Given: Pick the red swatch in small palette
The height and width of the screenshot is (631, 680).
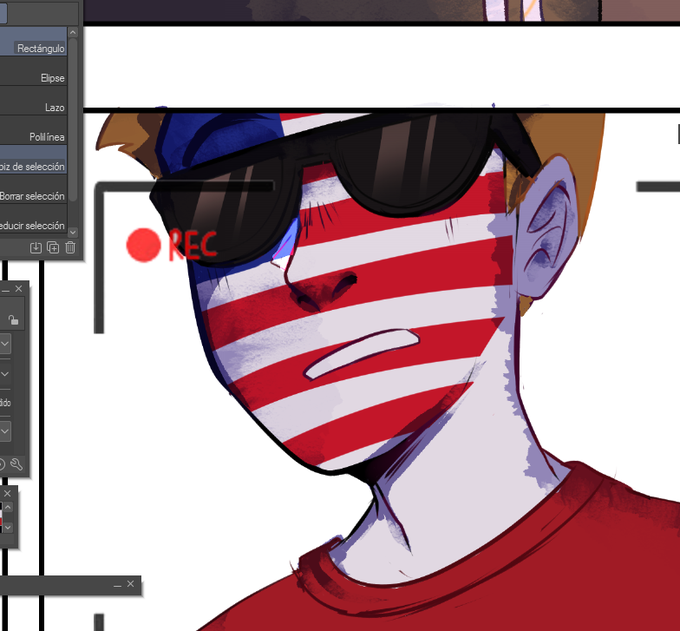Looking at the screenshot, I should [x=1, y=520].
